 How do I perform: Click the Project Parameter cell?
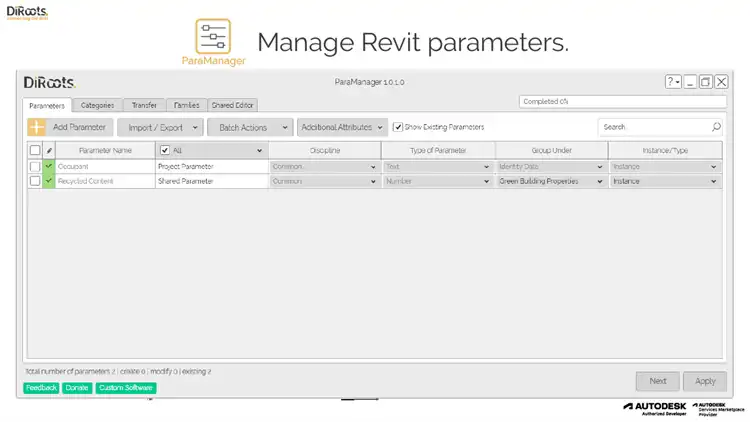click(212, 167)
